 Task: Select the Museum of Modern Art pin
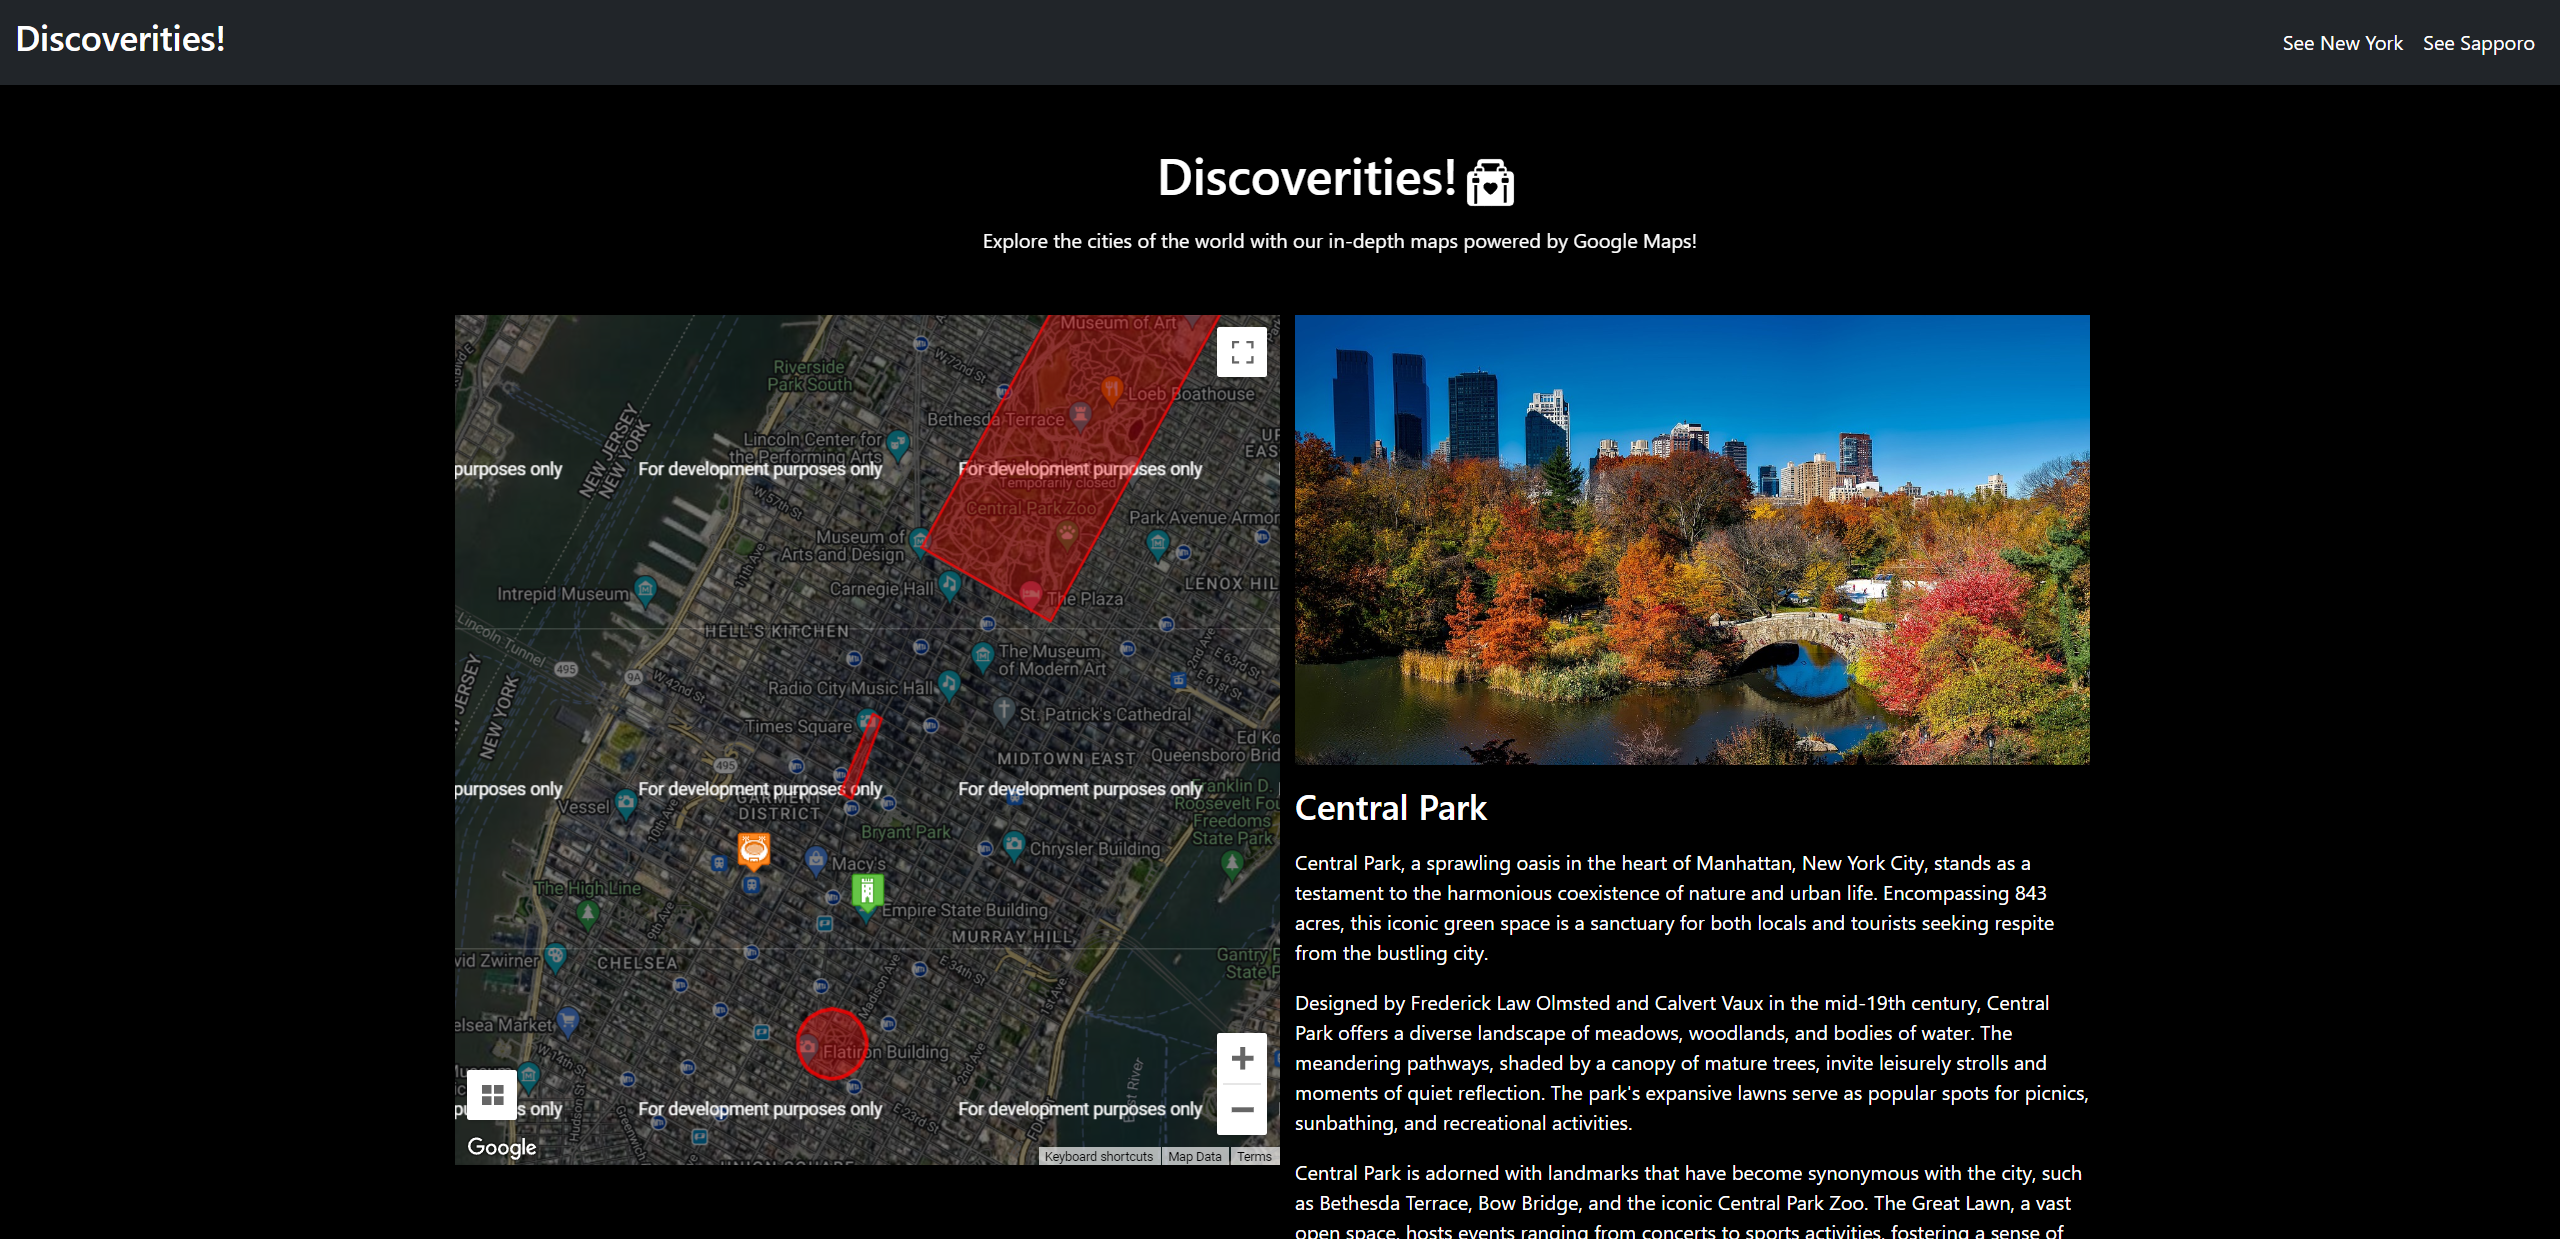(983, 656)
